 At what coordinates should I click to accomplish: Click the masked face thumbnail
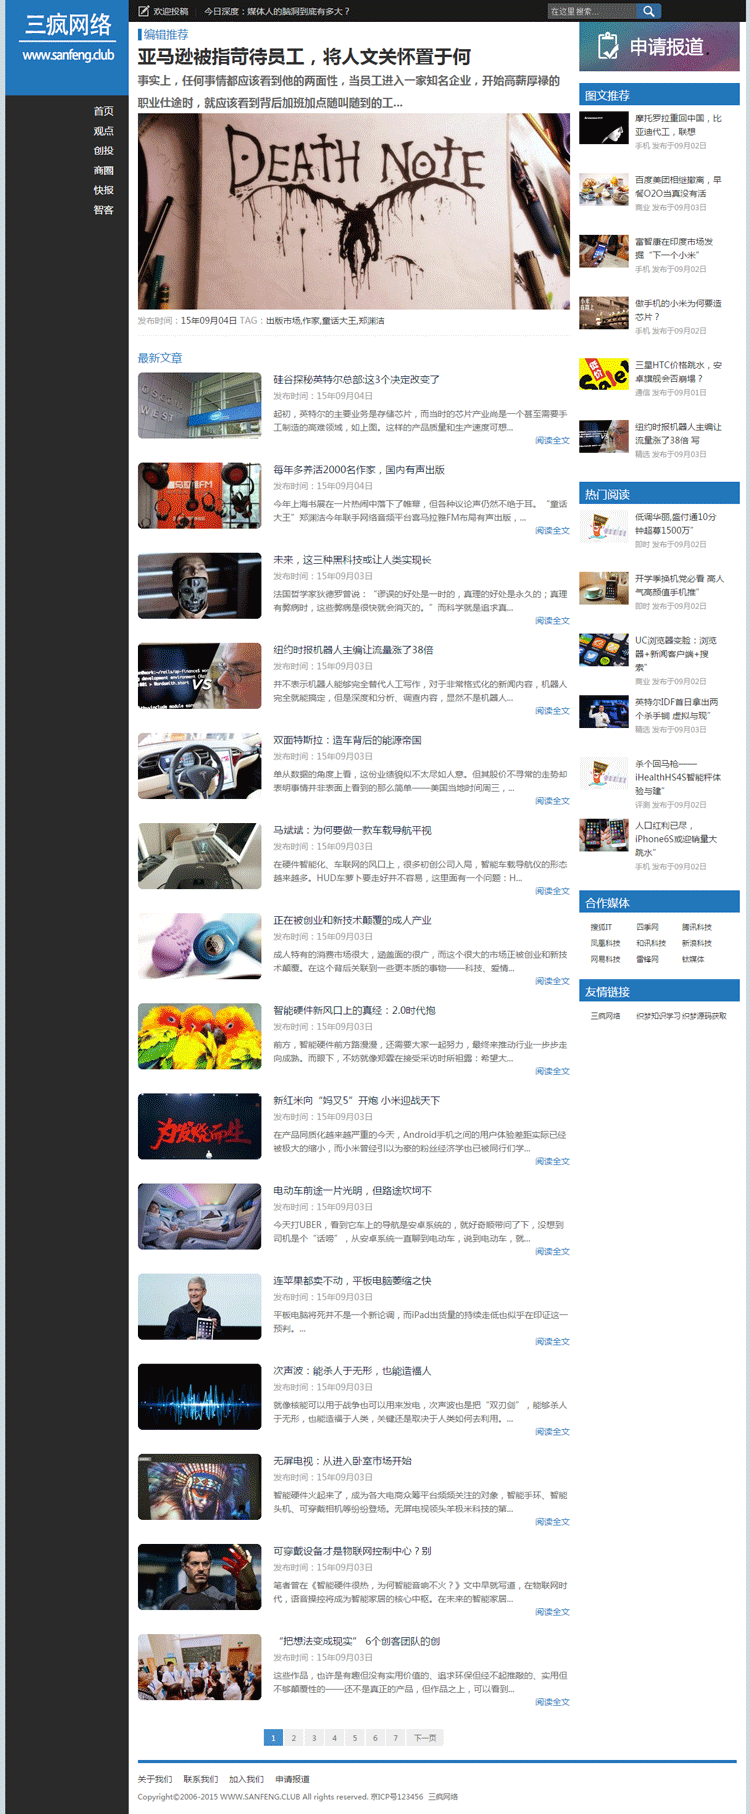199,586
